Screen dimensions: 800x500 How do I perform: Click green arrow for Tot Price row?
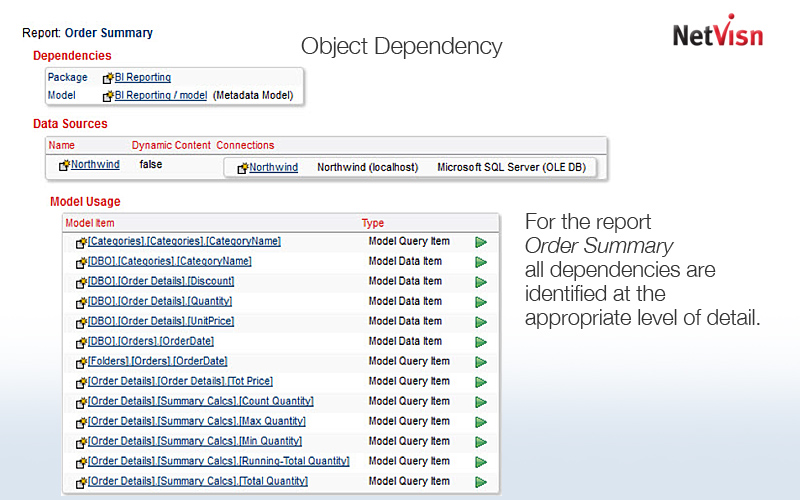pyautogui.click(x=481, y=382)
